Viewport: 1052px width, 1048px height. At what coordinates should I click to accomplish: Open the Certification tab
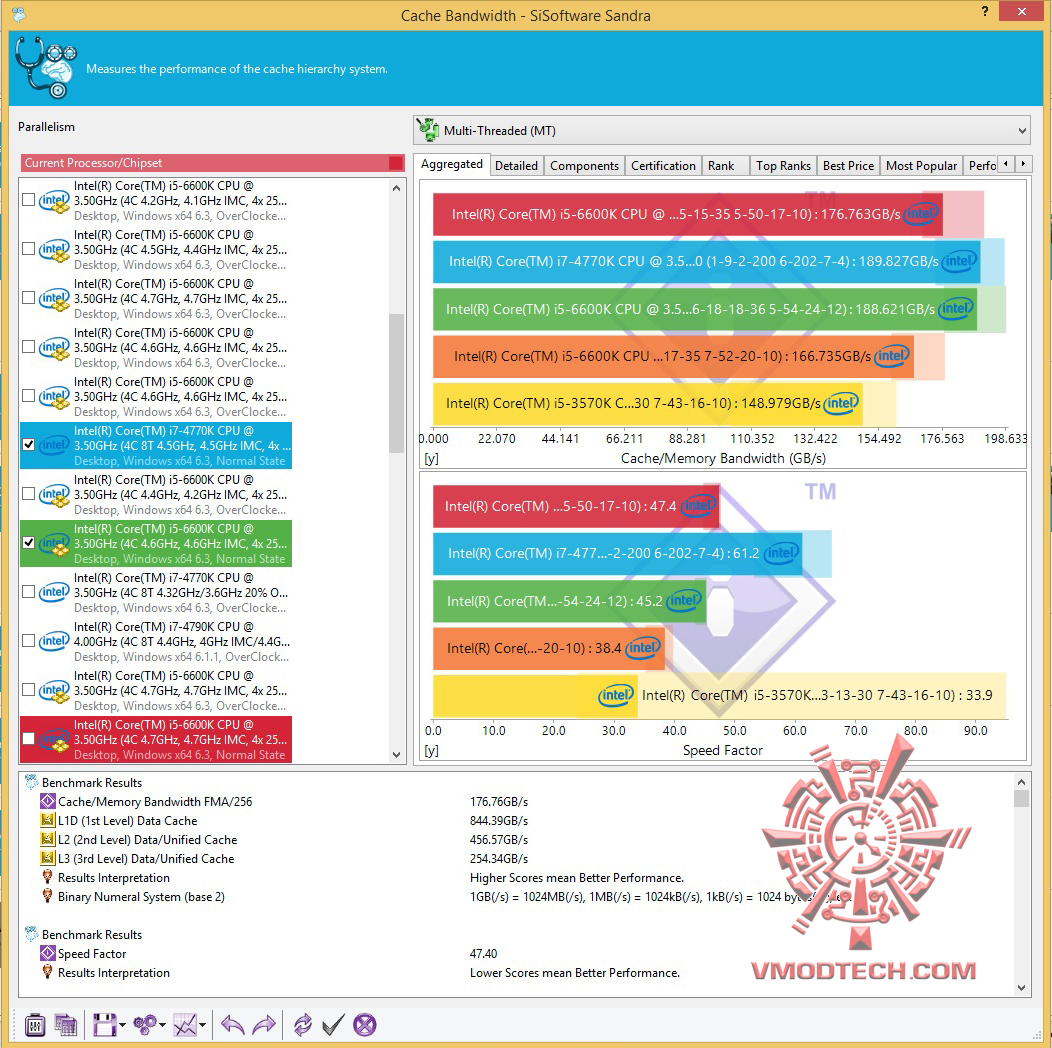coord(663,166)
